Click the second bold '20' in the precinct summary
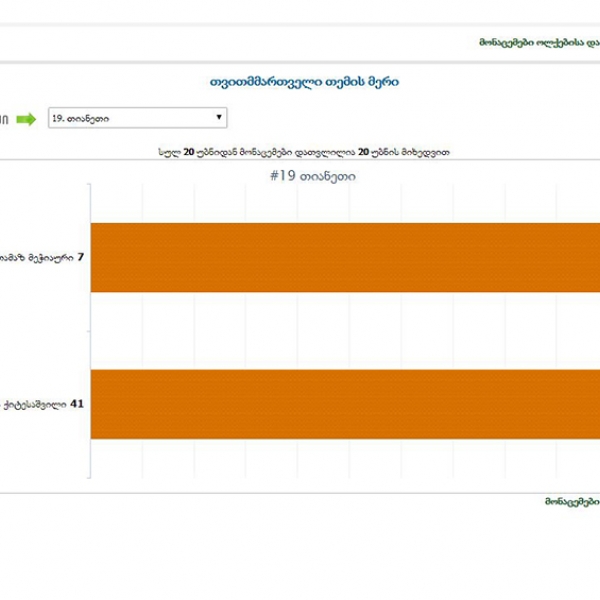Viewport: 600px width, 600px height. [x=366, y=152]
